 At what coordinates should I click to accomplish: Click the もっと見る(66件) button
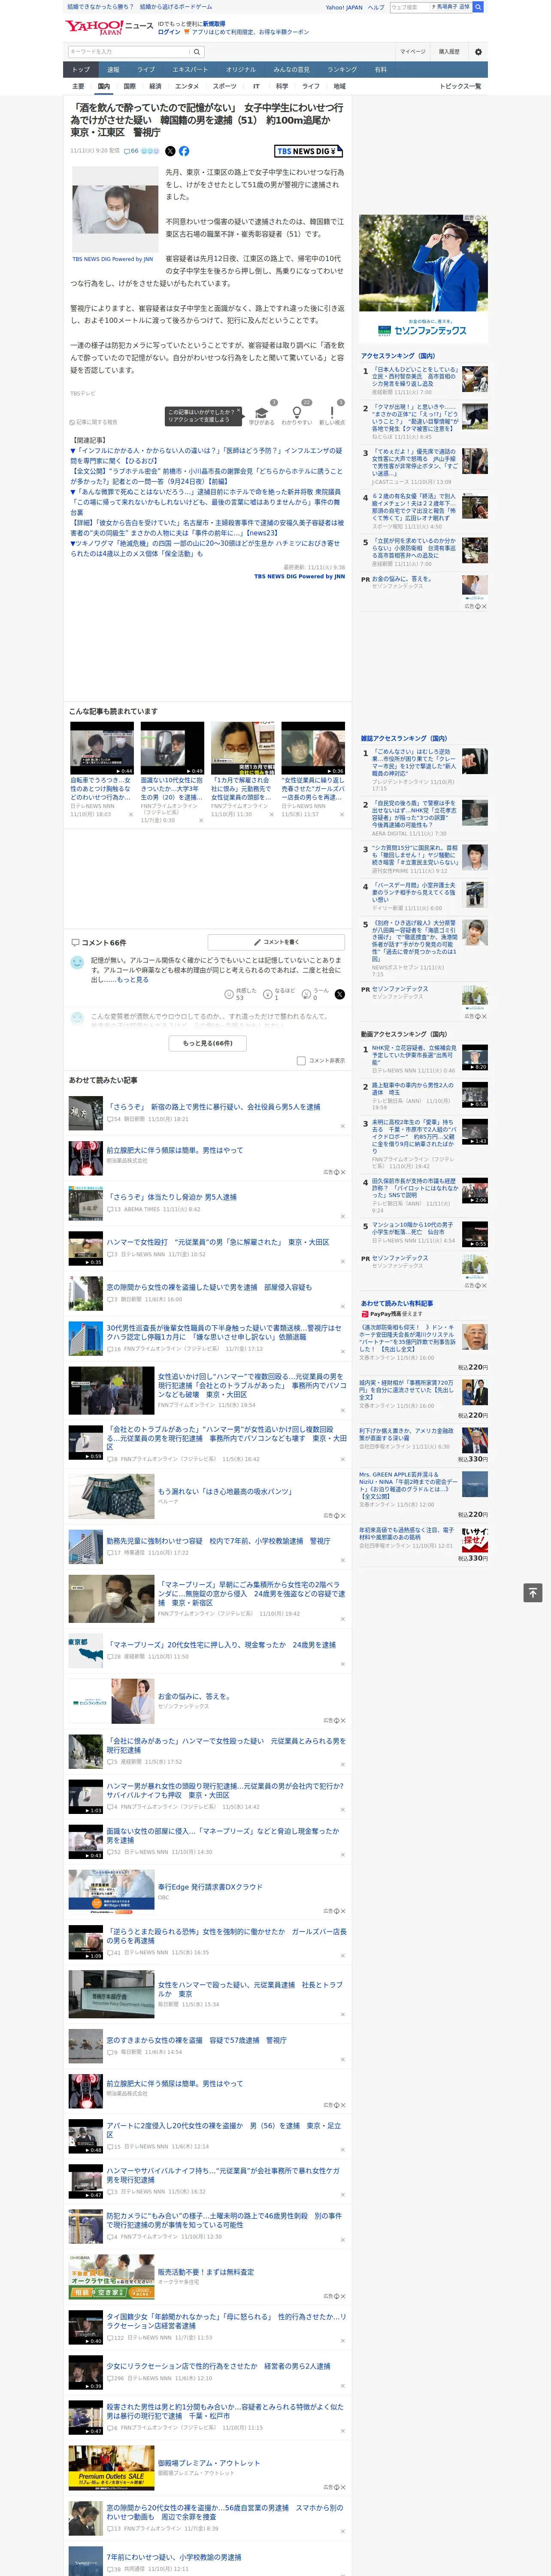tap(208, 1042)
